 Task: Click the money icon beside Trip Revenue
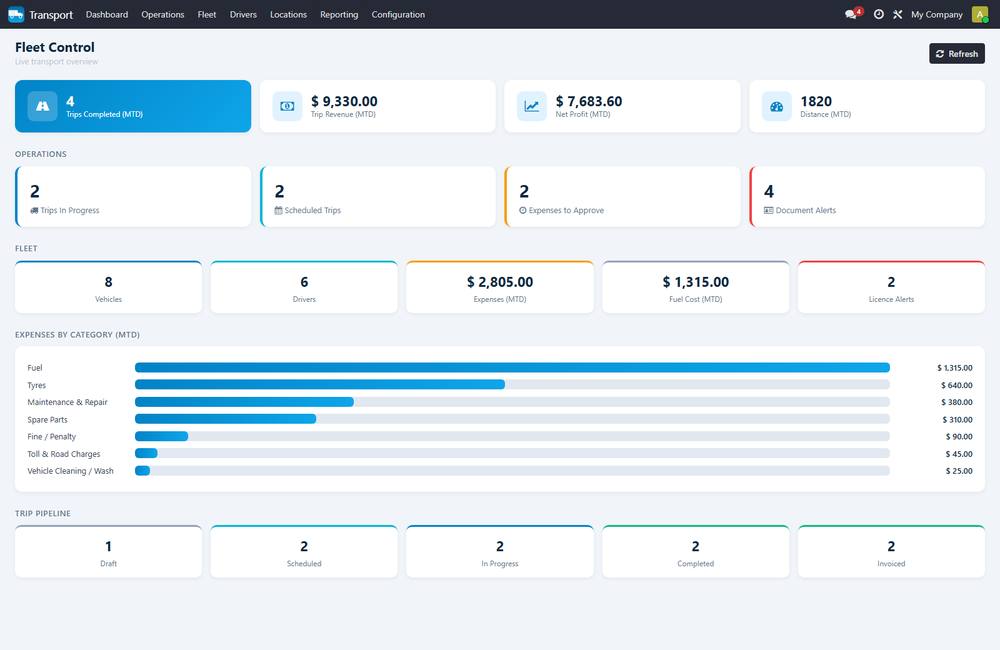click(287, 106)
